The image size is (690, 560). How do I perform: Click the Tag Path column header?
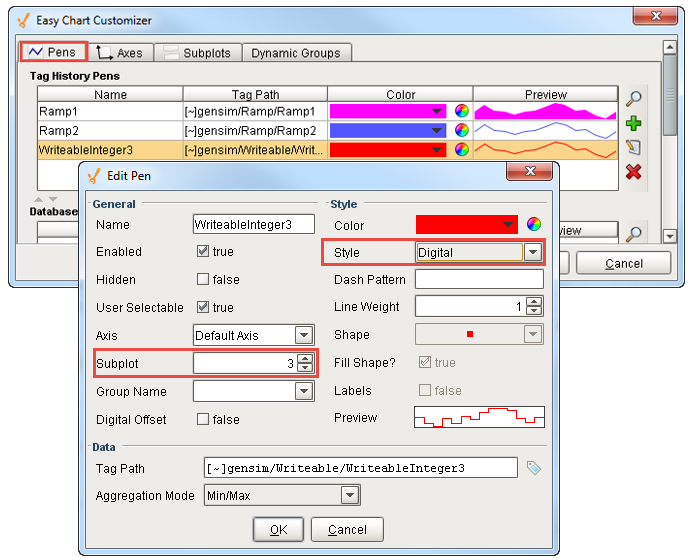255,94
